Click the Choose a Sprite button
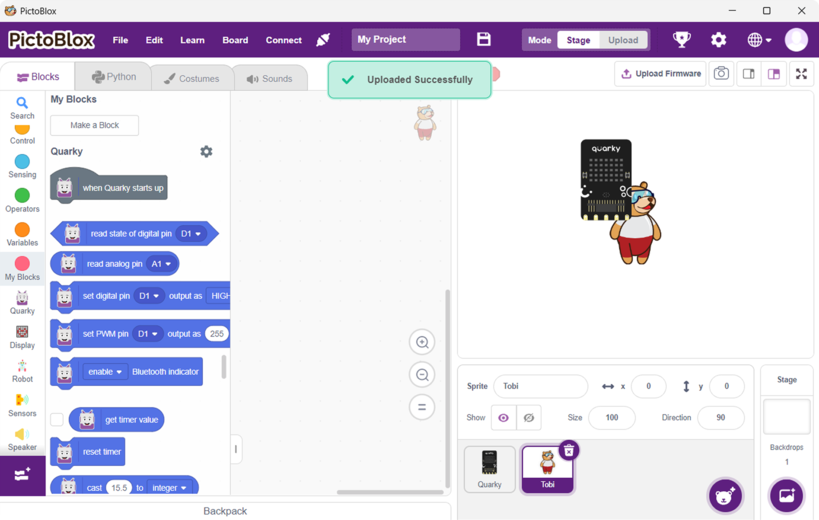Viewport: 819px width, 520px height. coord(725,495)
